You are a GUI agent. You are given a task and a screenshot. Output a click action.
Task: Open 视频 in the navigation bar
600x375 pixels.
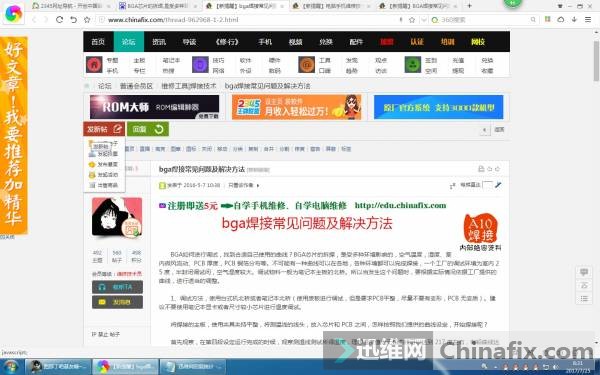coord(295,42)
